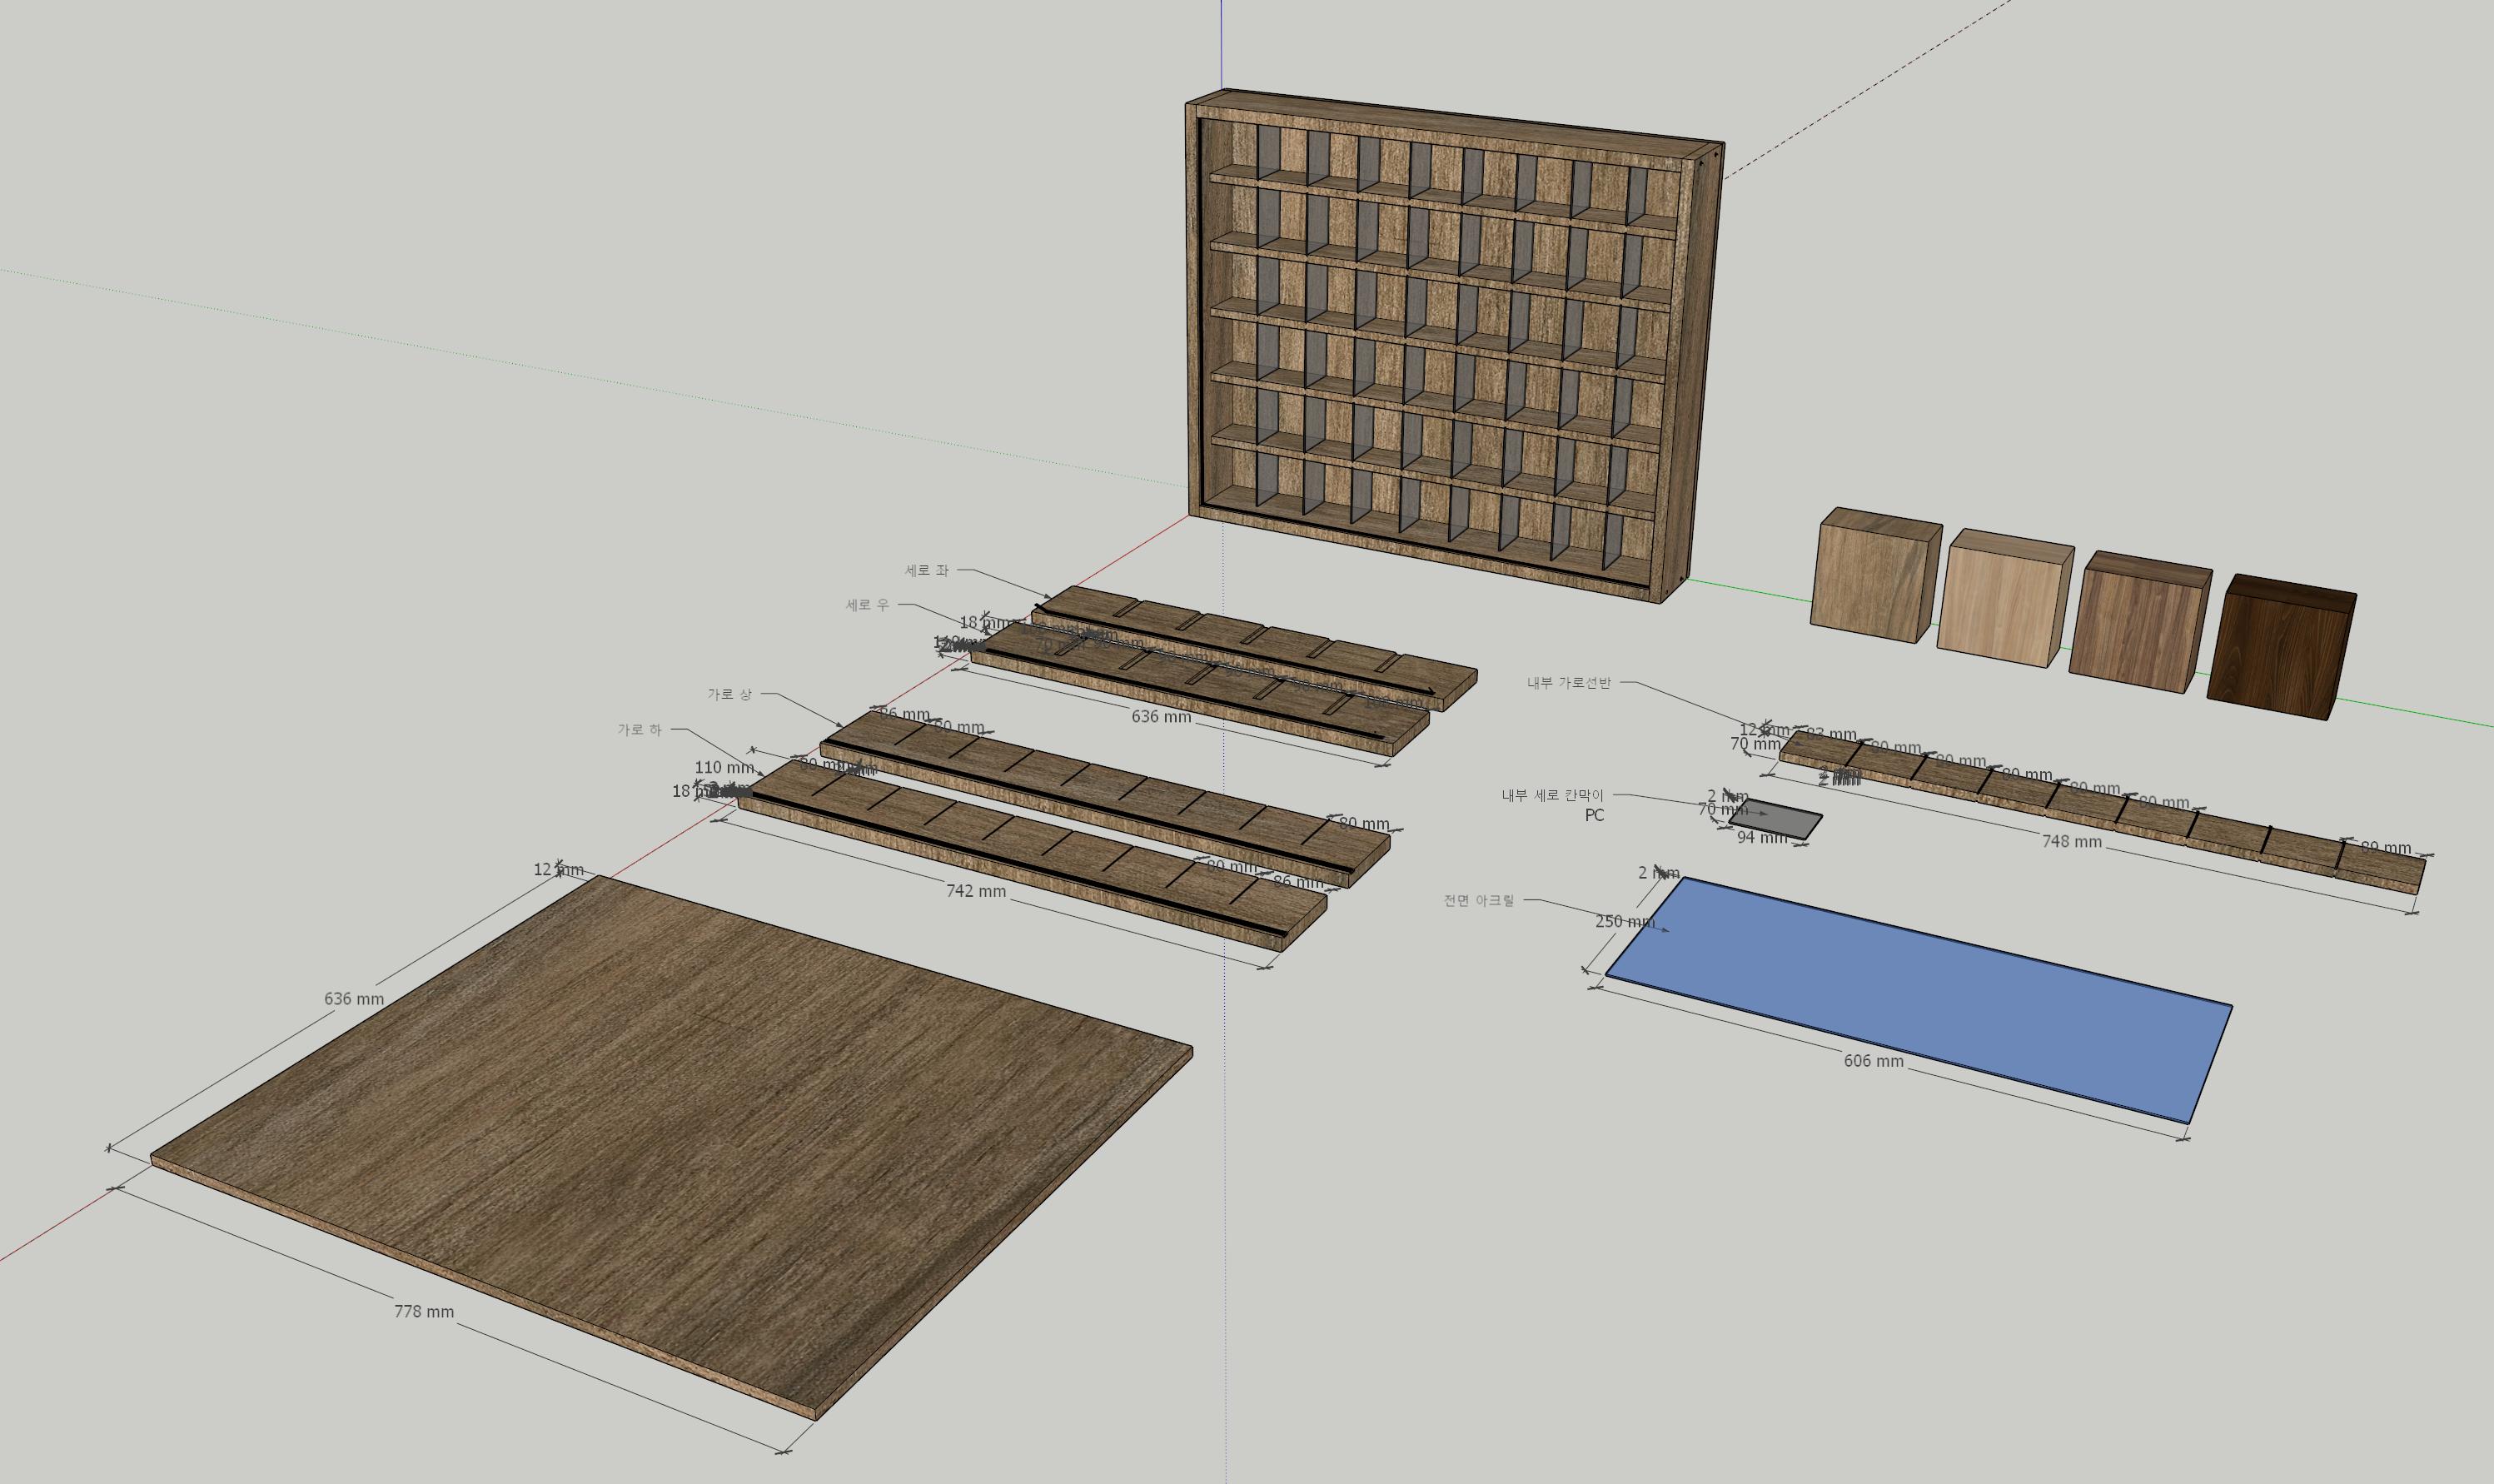Click the '가로 하' text label
Screen dimensions: 2494x1484
coord(639,730)
